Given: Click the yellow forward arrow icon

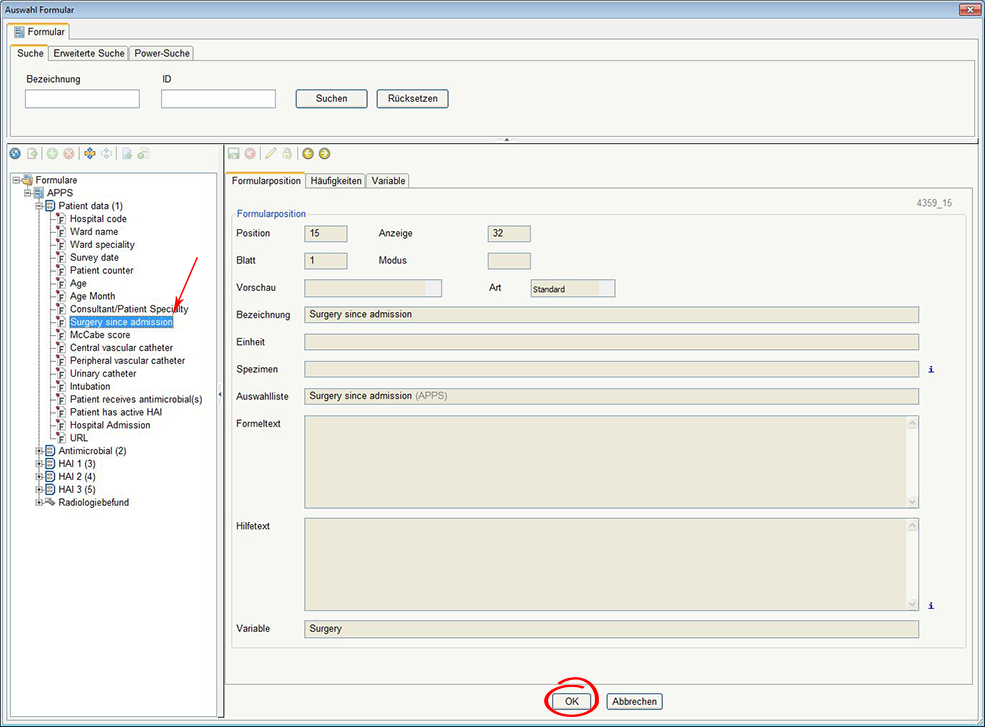Looking at the screenshot, I should 324,154.
